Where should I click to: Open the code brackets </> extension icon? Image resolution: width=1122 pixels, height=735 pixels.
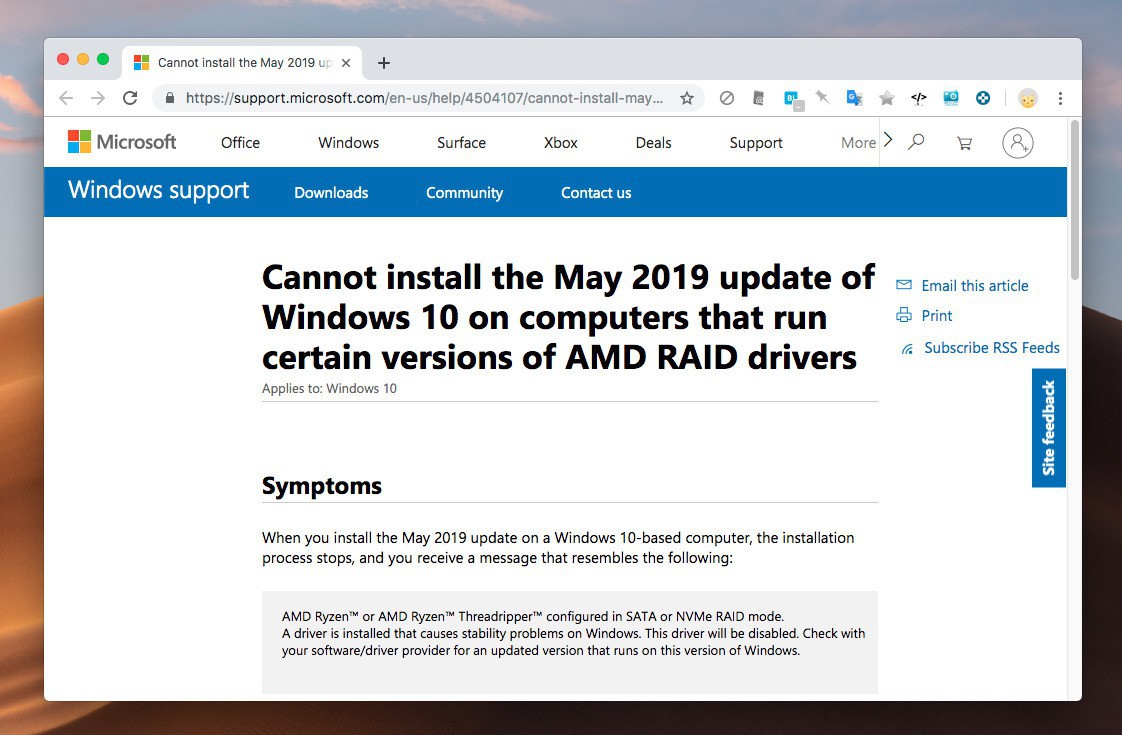coord(919,98)
